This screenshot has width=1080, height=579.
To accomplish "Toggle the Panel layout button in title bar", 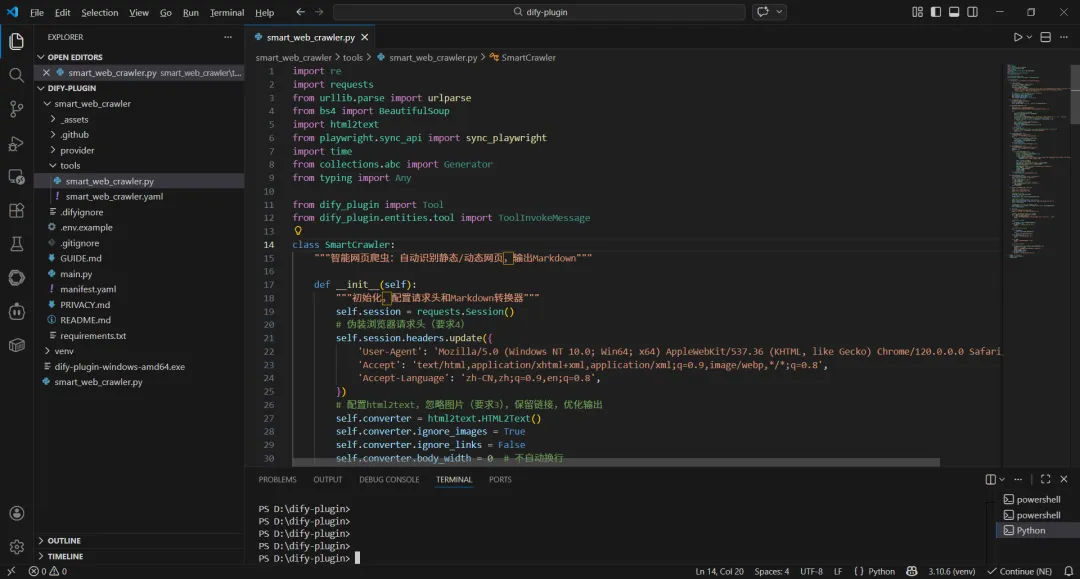I will 954,12.
